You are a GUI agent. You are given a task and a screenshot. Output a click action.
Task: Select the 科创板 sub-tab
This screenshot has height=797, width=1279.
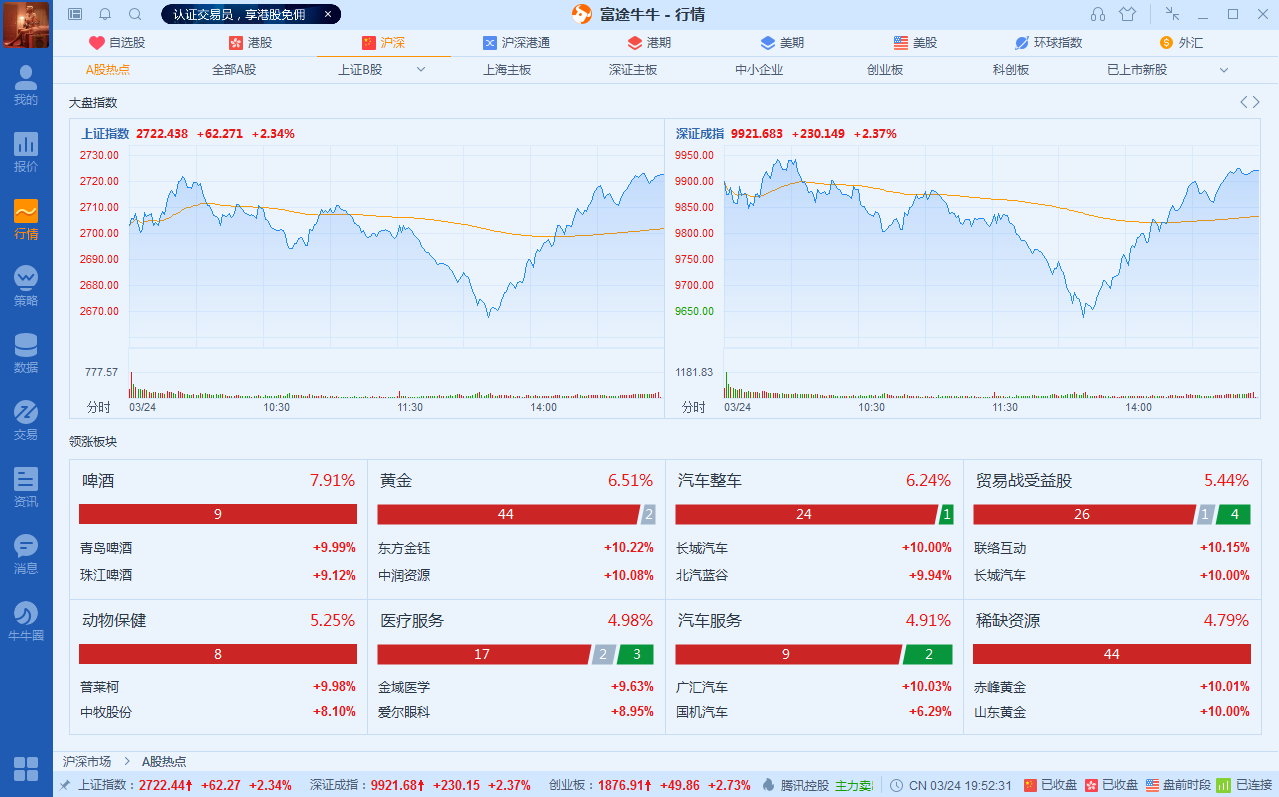coord(1011,70)
